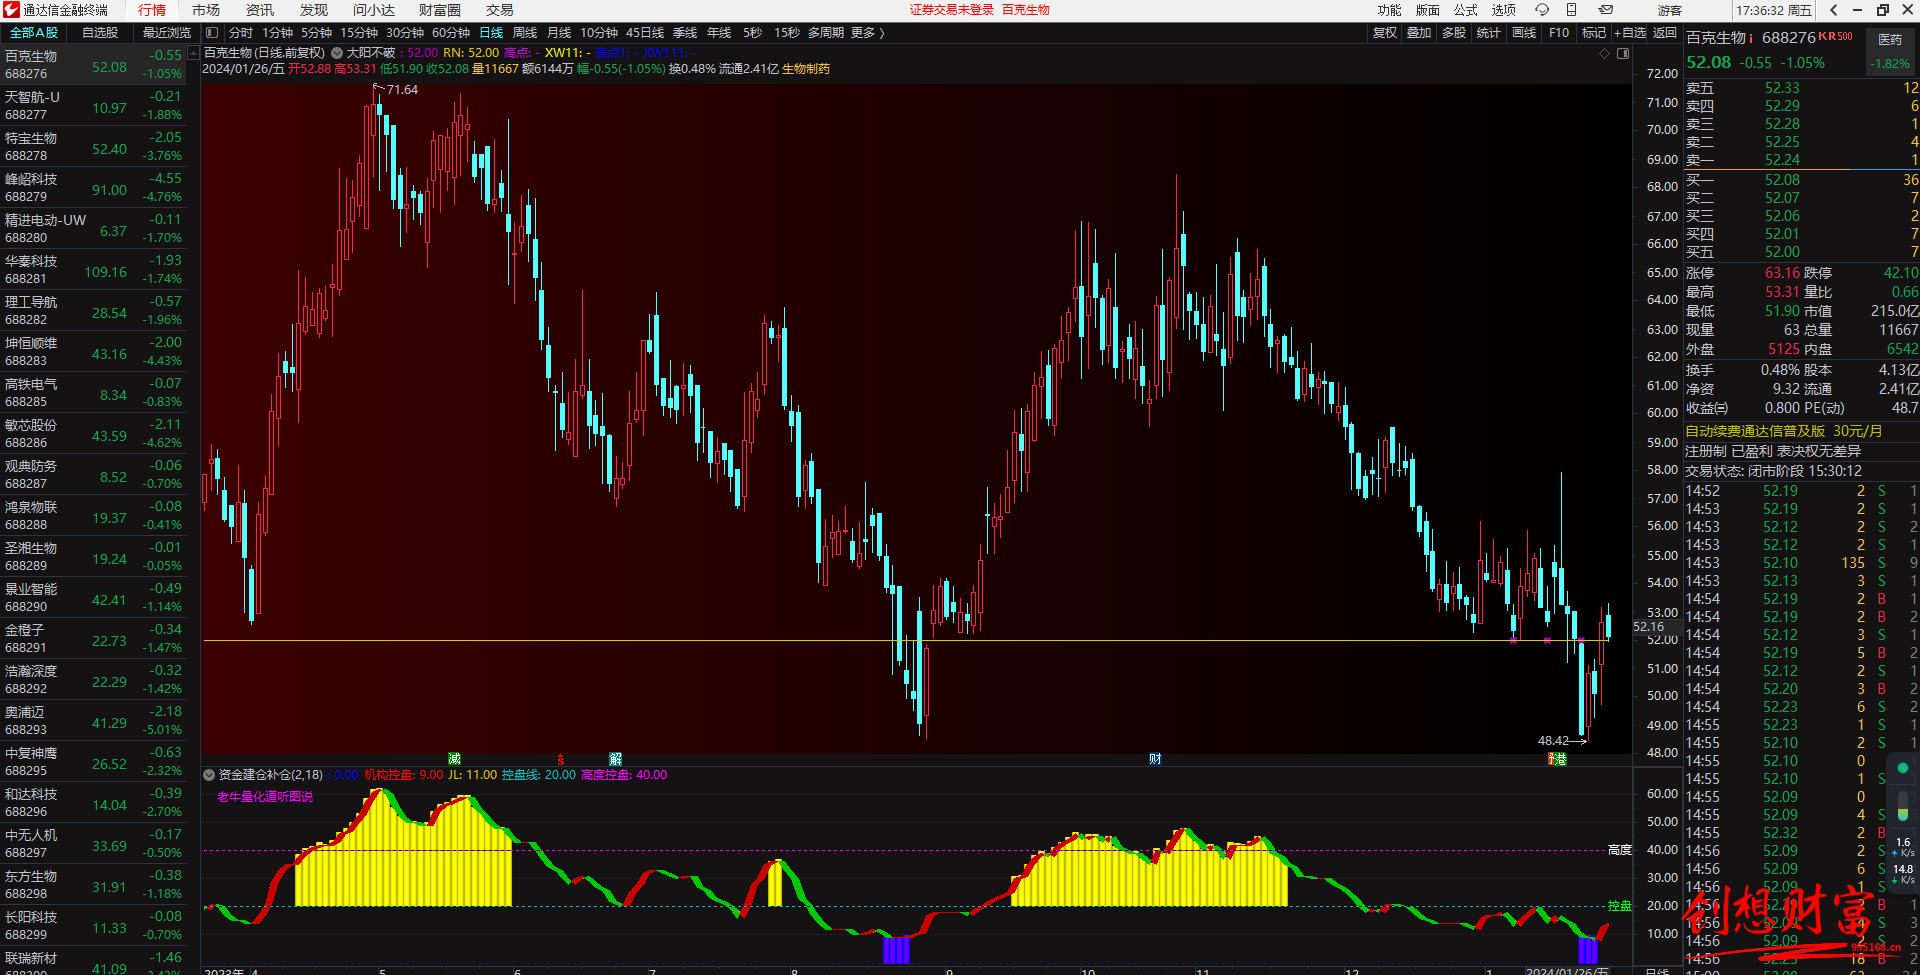Click the 游客 user label
1920x975 pixels.
pyautogui.click(x=1670, y=10)
